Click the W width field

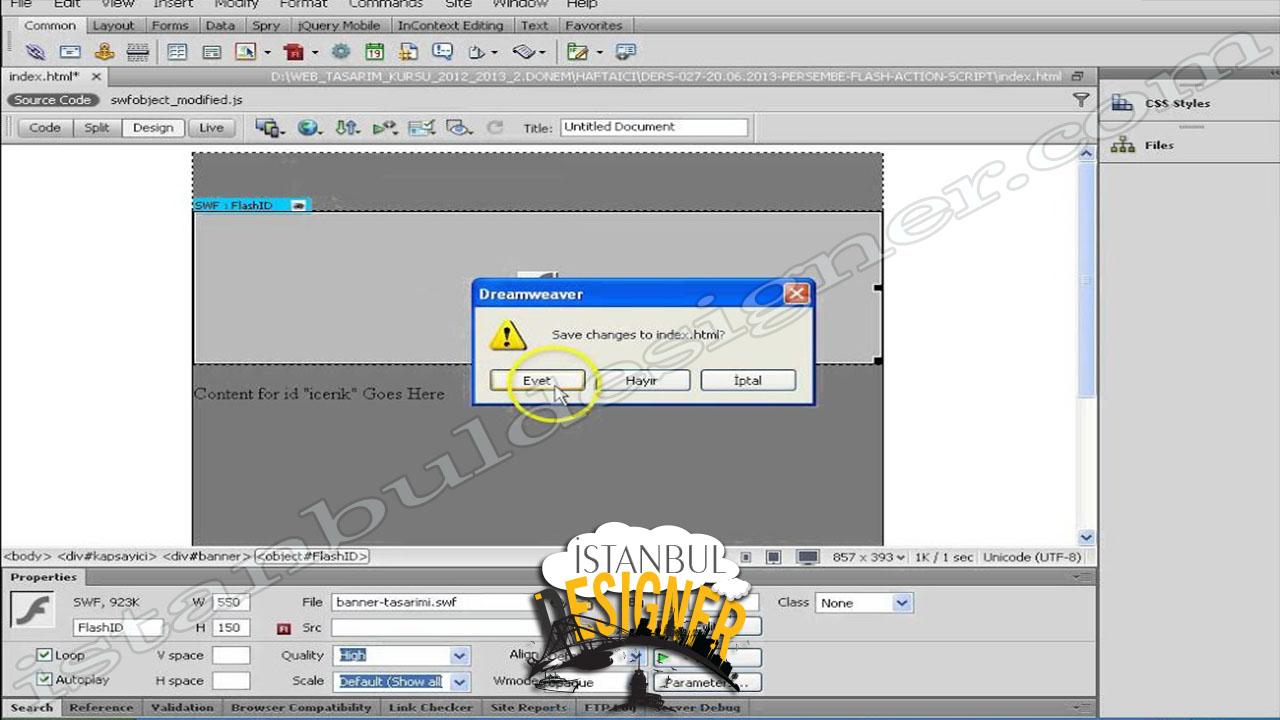coord(231,603)
